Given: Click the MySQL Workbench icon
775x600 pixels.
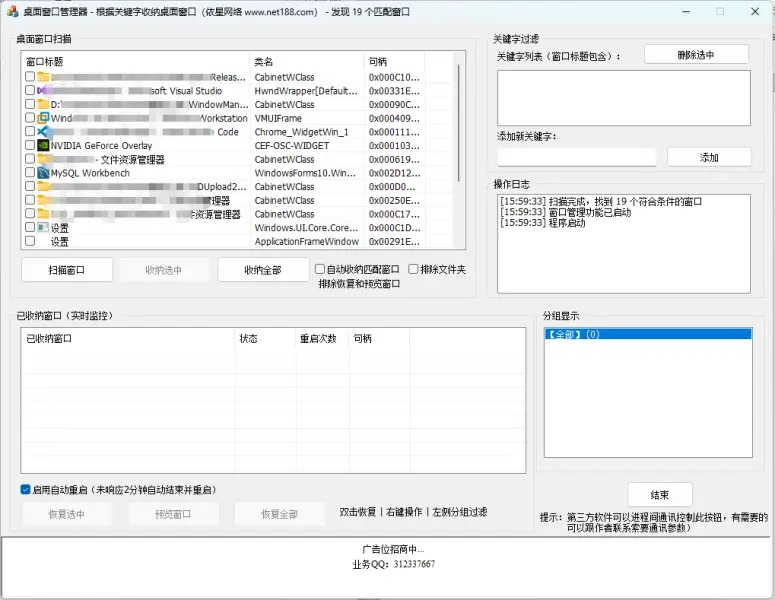Looking at the screenshot, I should (43, 173).
